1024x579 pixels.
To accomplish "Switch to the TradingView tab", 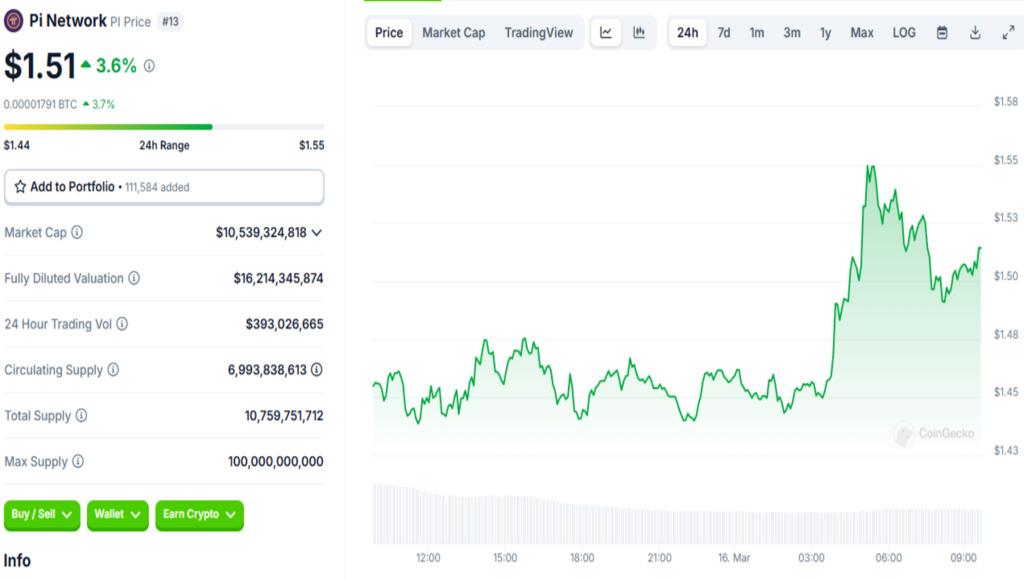I will [539, 33].
